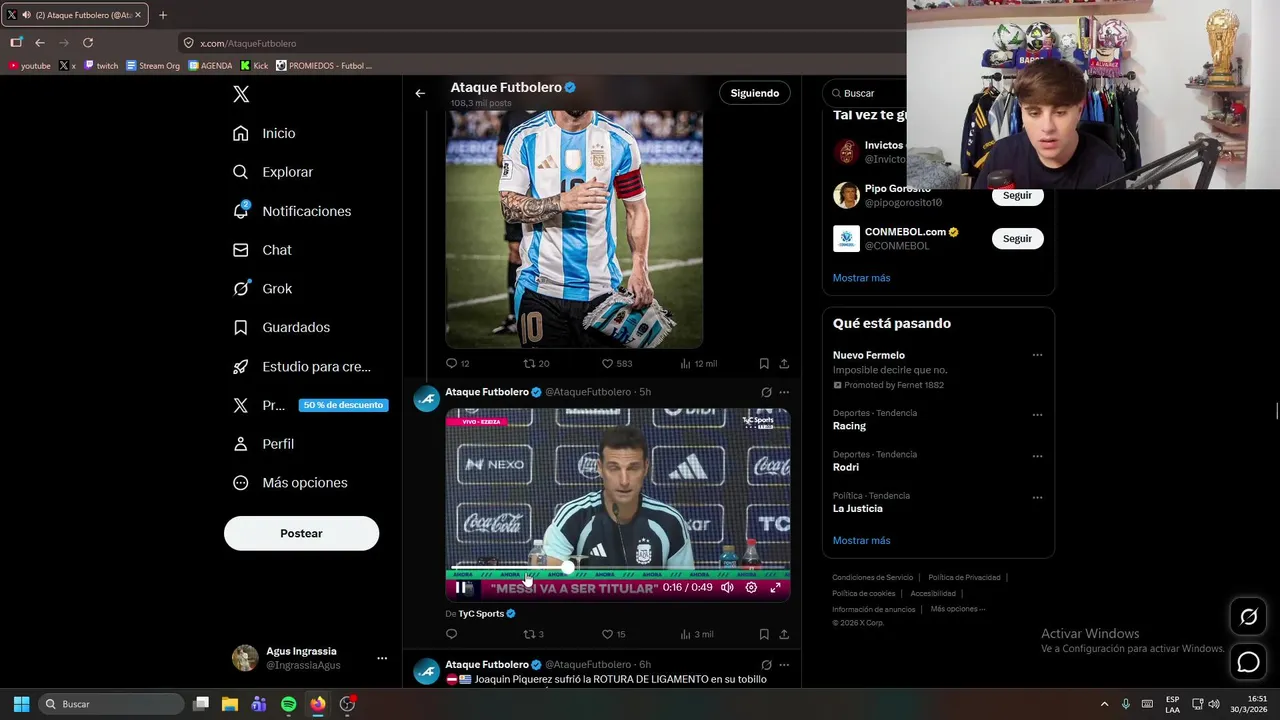Click the Postear button
The height and width of the screenshot is (720, 1280).
click(x=301, y=533)
